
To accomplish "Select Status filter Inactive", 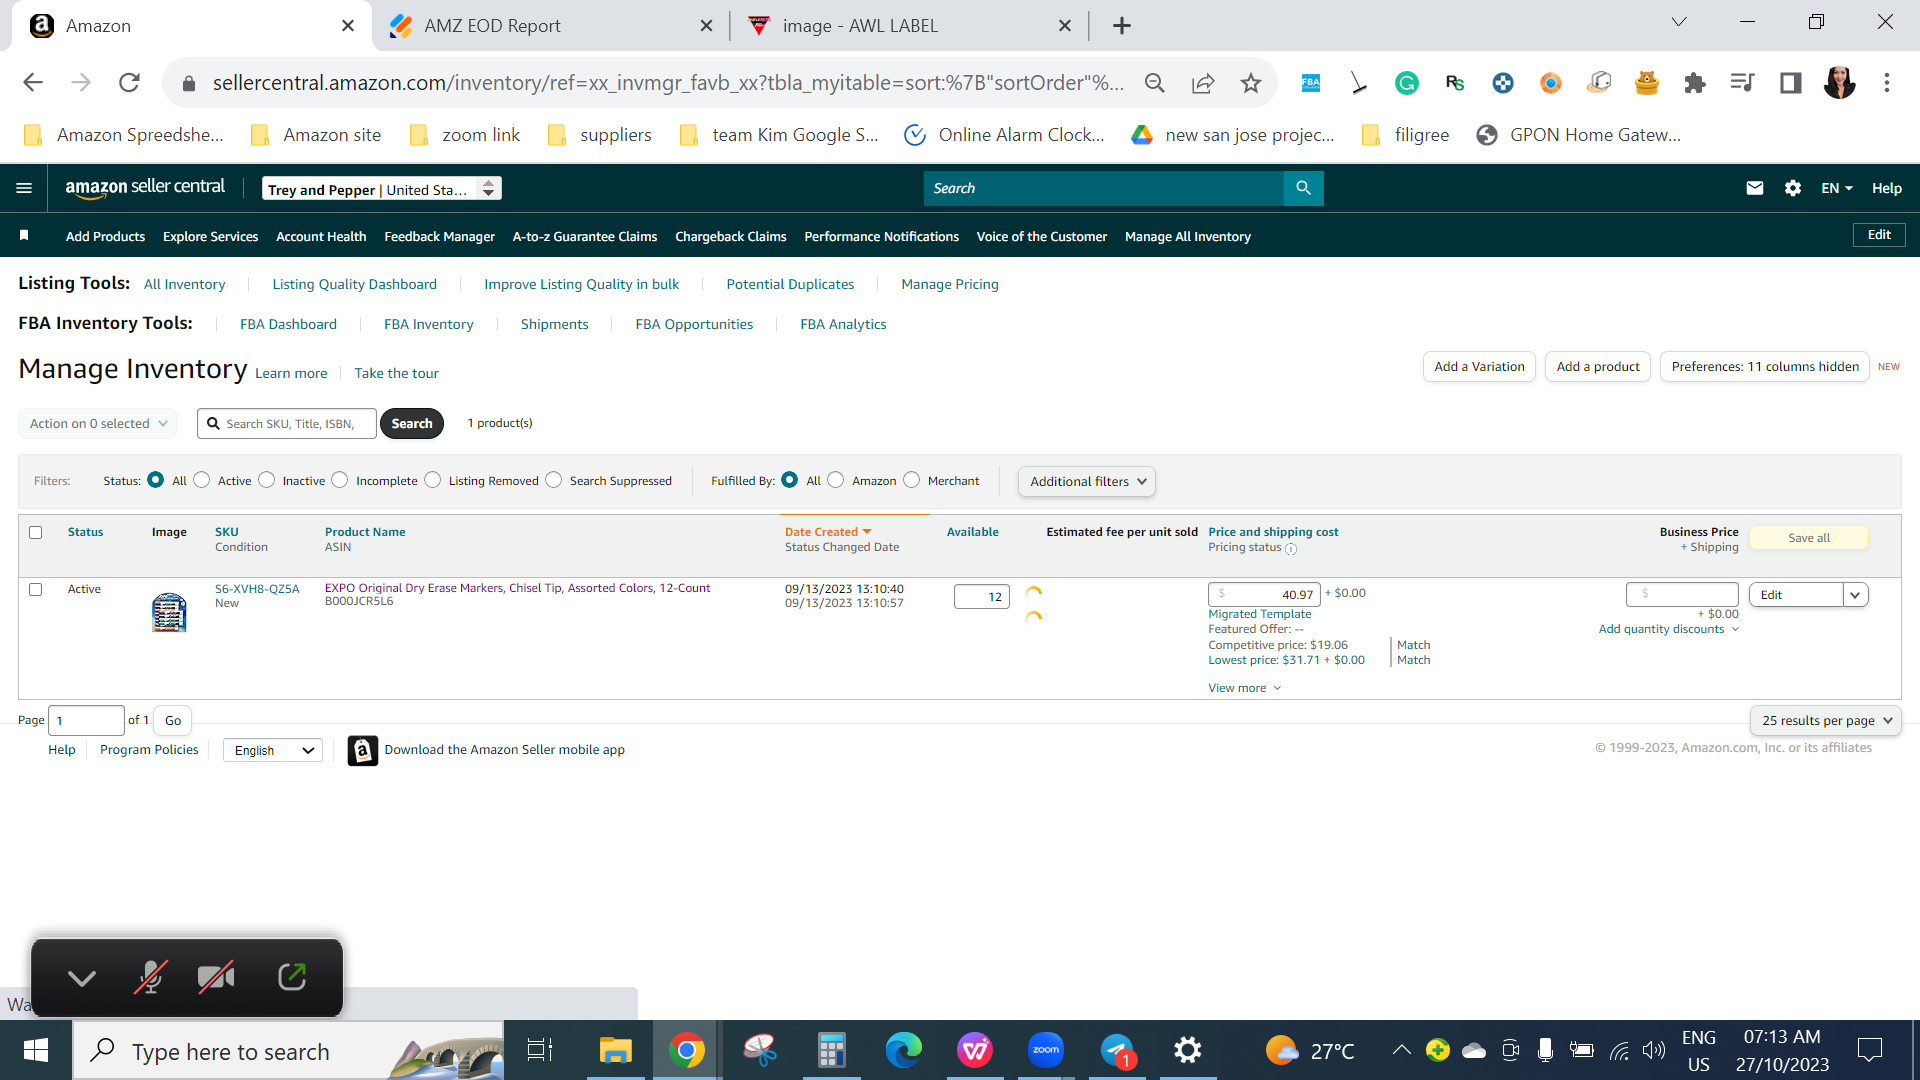I will 267,480.
